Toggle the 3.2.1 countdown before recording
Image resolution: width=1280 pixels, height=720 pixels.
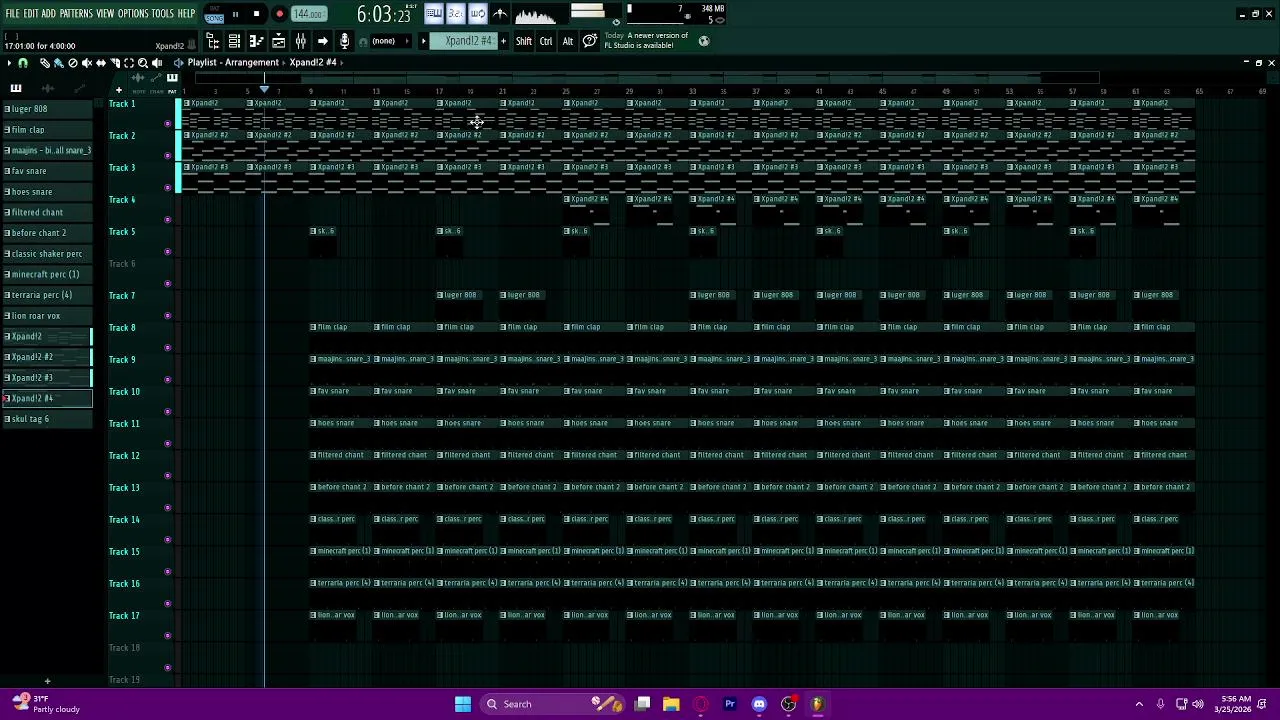[455, 14]
